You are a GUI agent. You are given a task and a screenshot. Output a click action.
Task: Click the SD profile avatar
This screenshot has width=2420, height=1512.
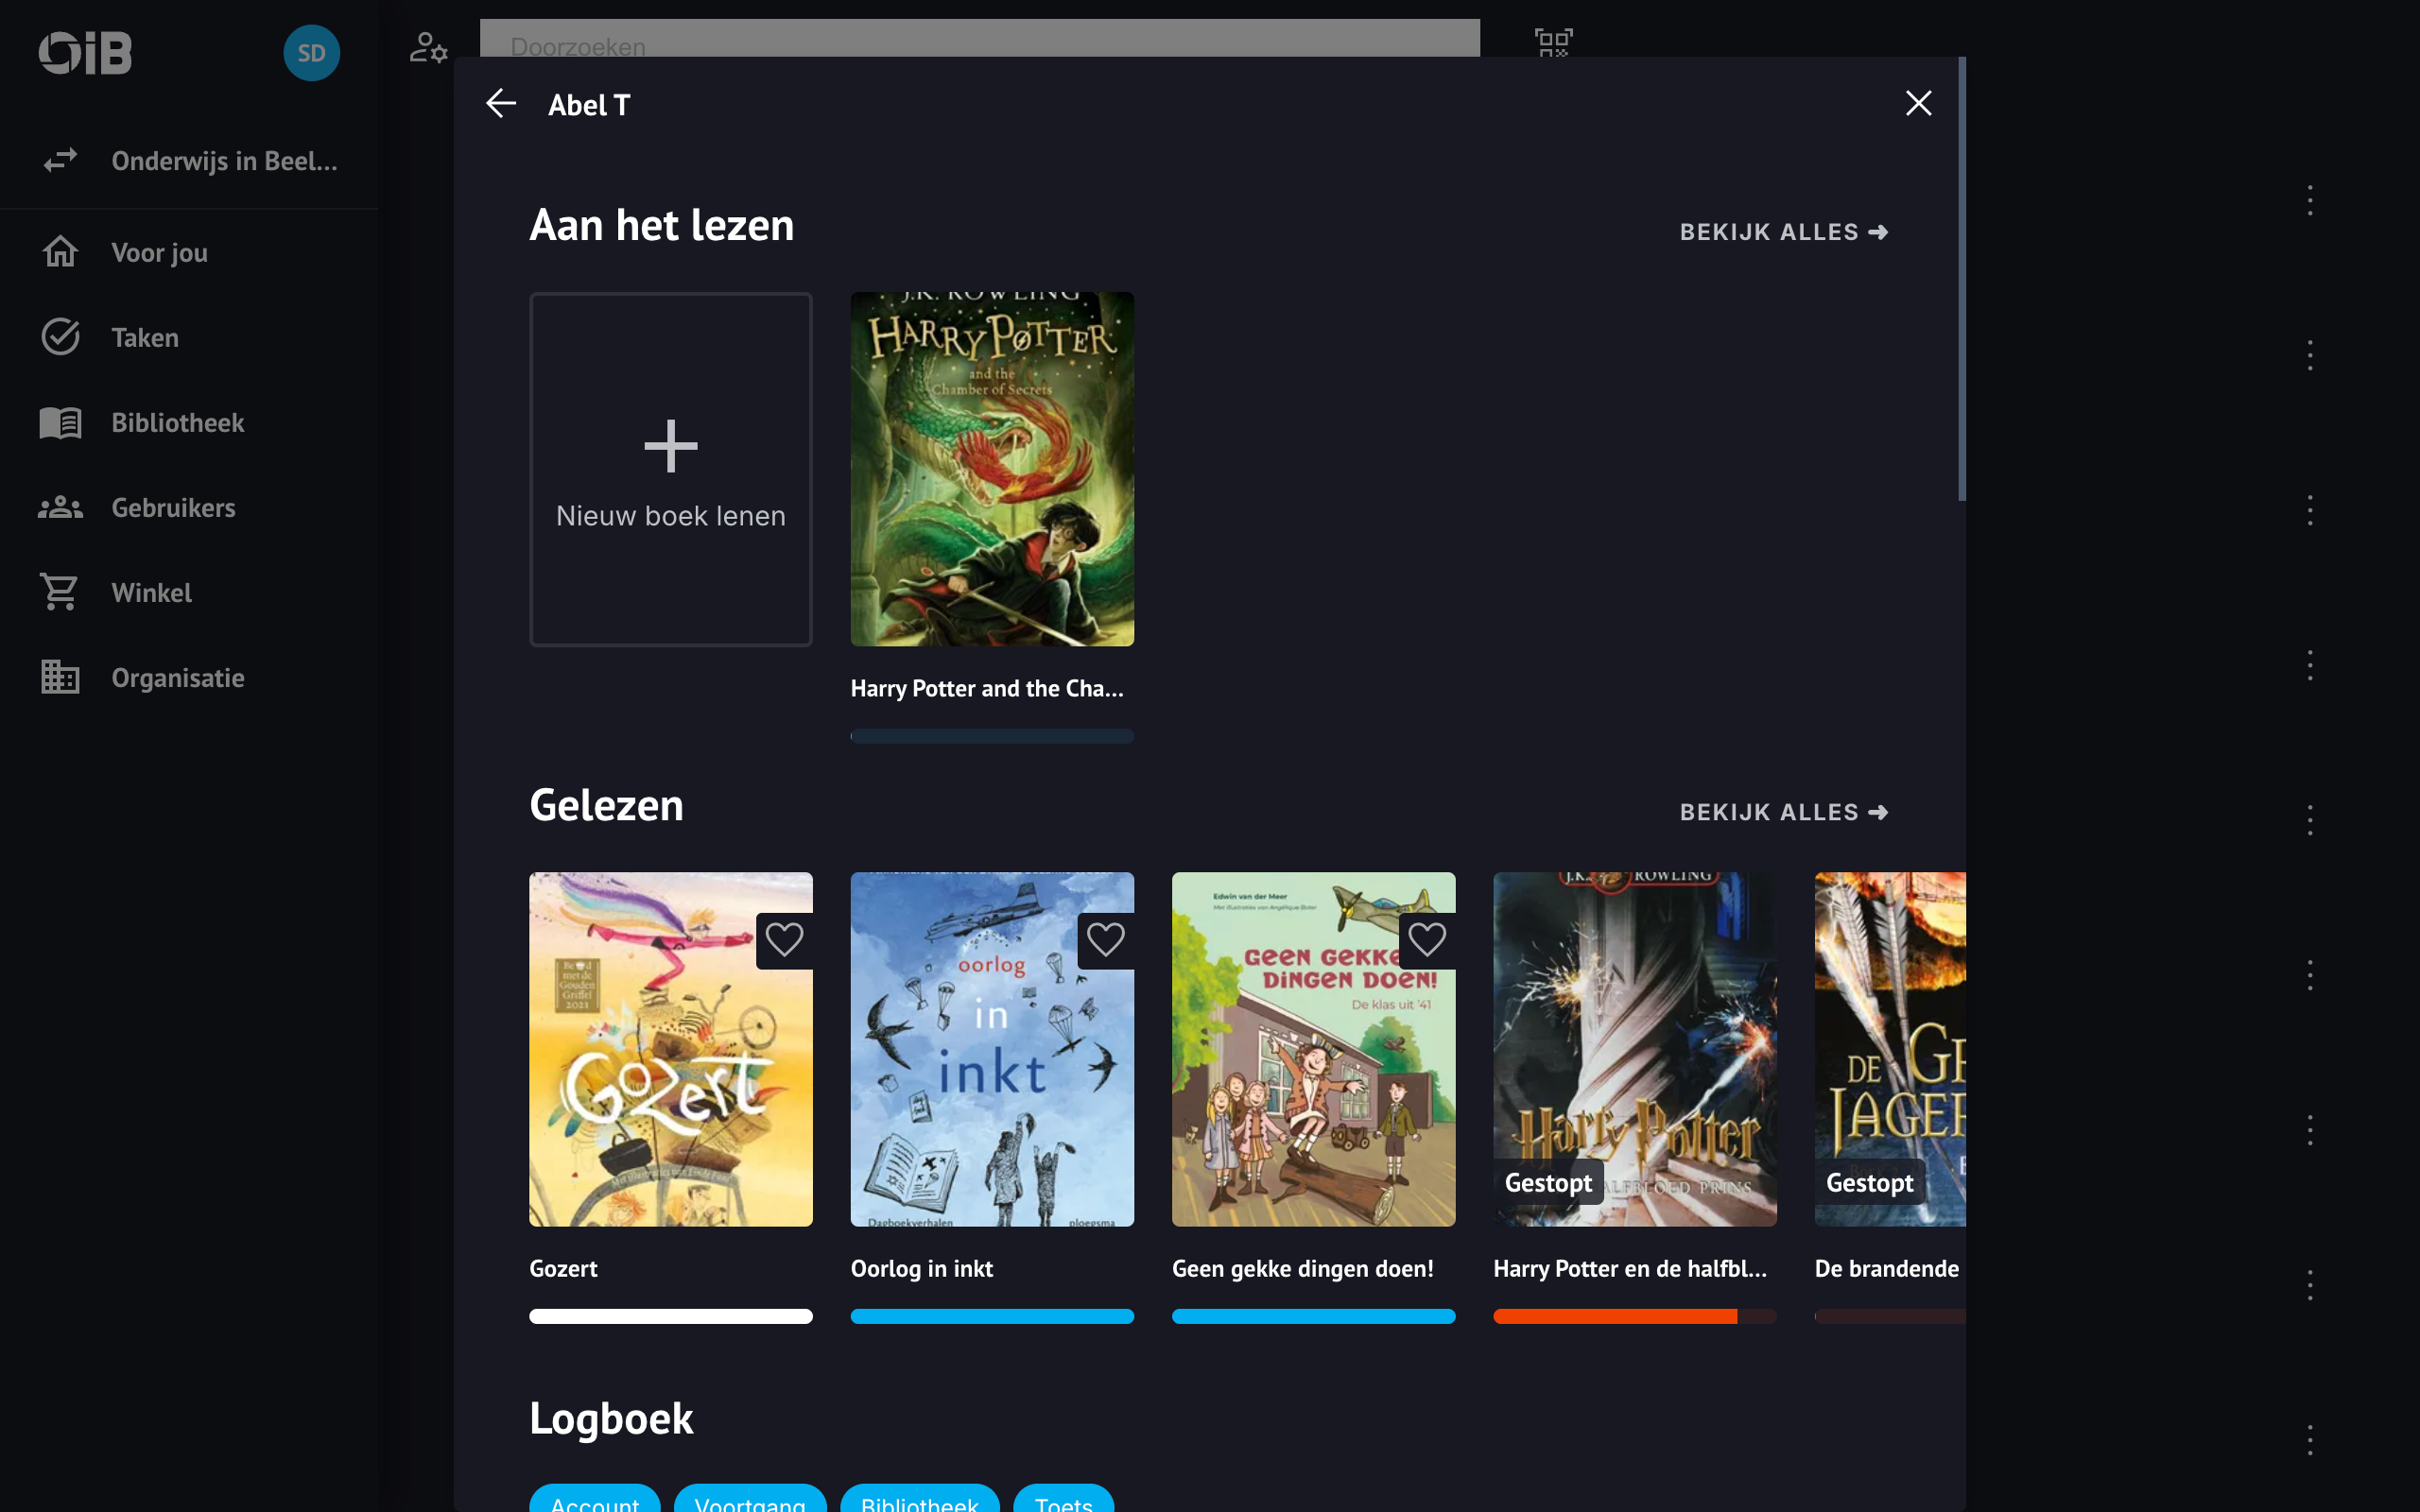tap(311, 53)
